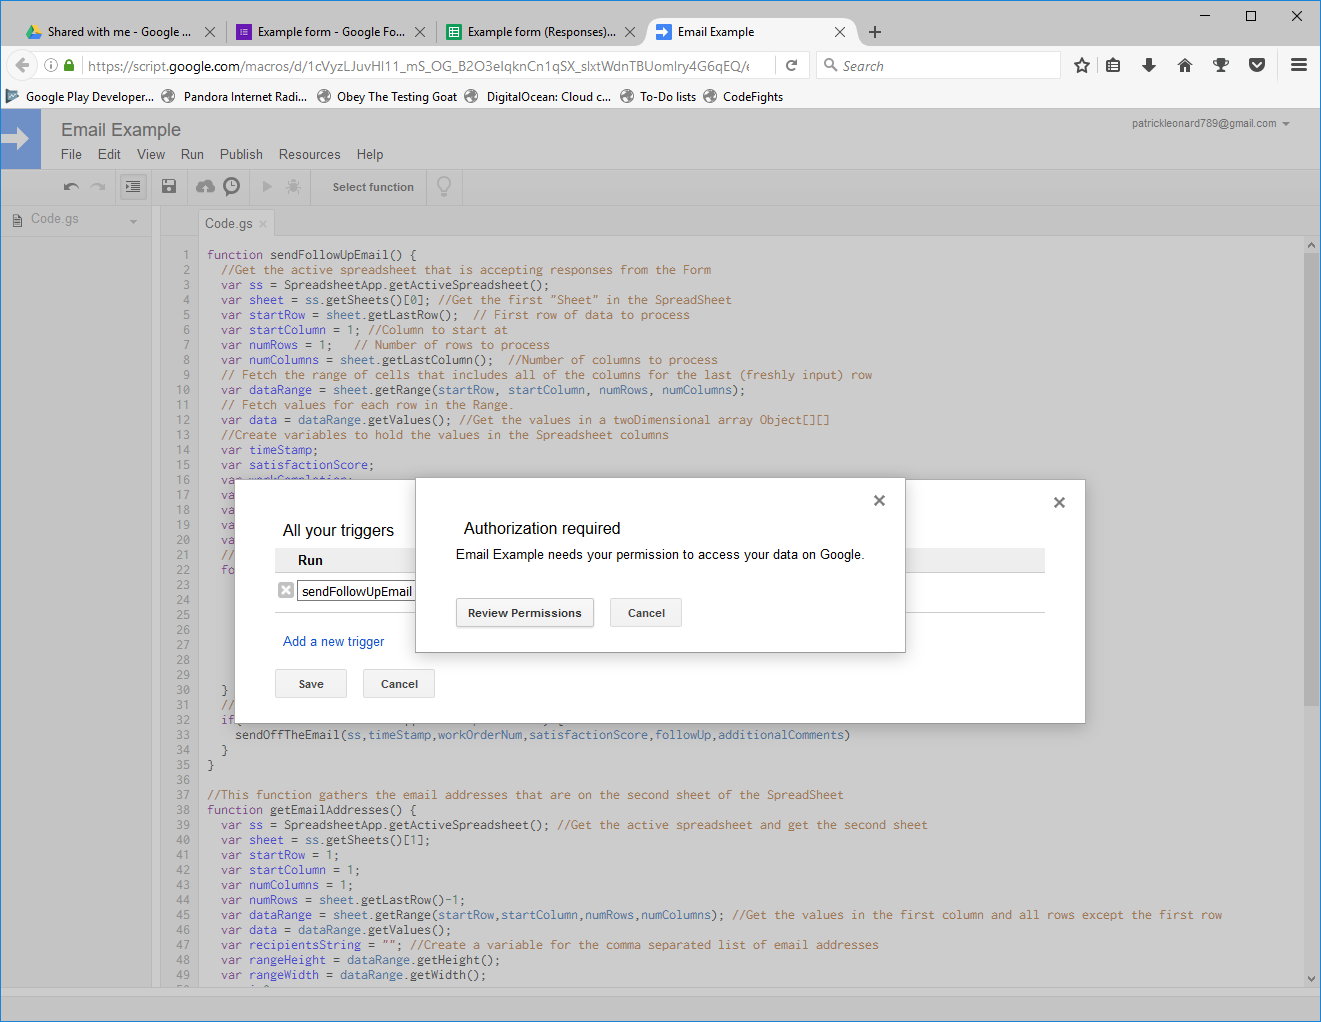Start debugging with the bug icon
The image size is (1321, 1022).
tap(293, 187)
